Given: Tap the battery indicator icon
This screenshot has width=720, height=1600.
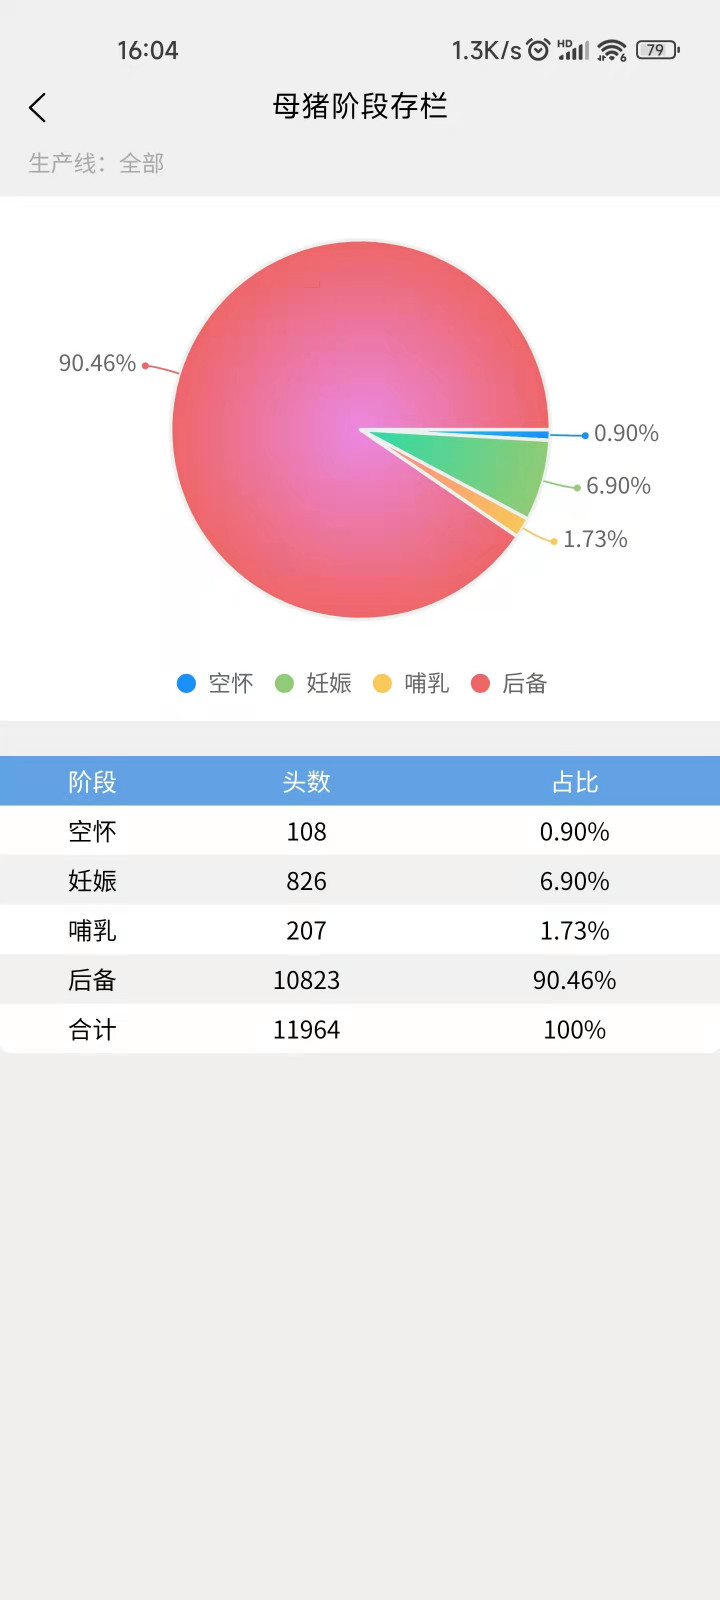Looking at the screenshot, I should (657, 50).
